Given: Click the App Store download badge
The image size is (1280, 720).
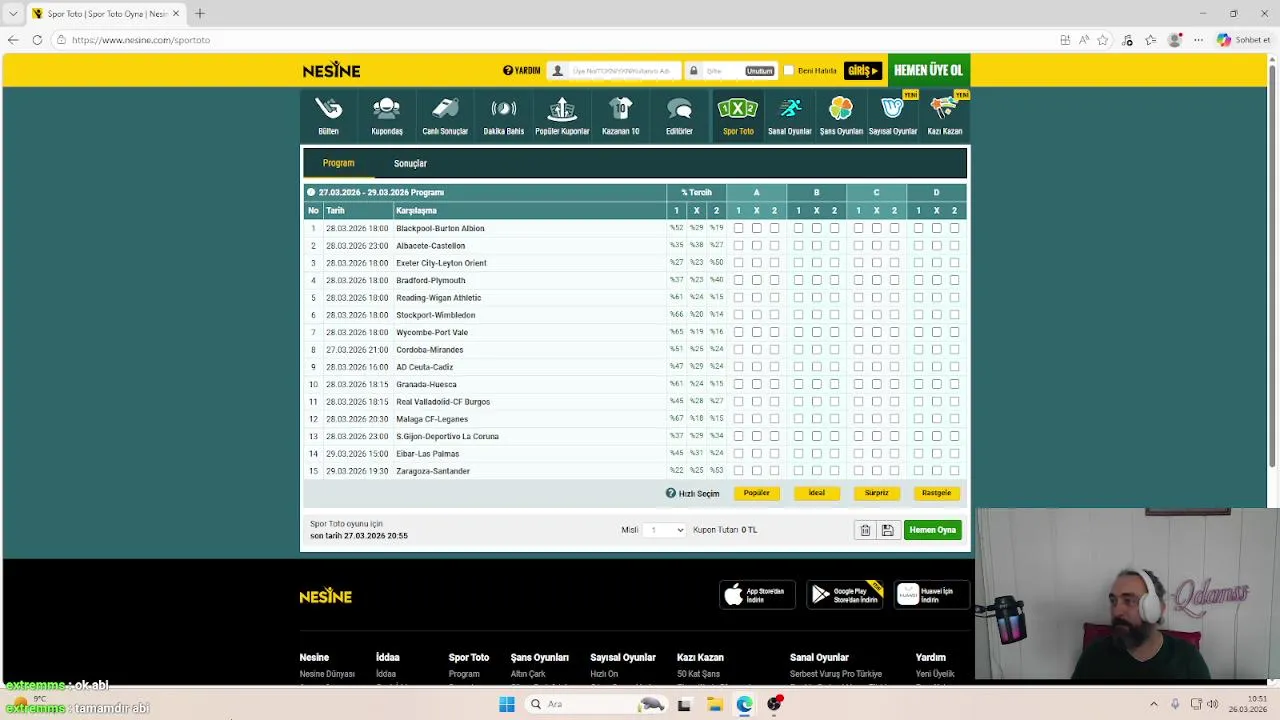Looking at the screenshot, I should (x=757, y=594).
